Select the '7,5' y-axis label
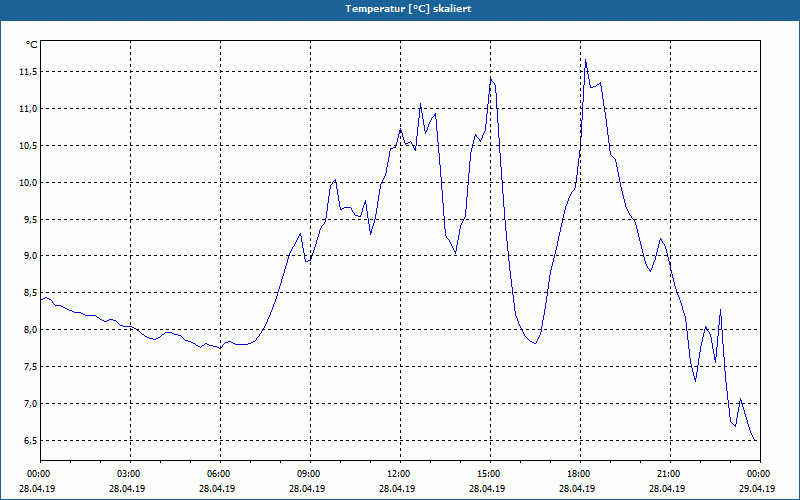Image resolution: width=800 pixels, height=500 pixels. (x=30, y=367)
